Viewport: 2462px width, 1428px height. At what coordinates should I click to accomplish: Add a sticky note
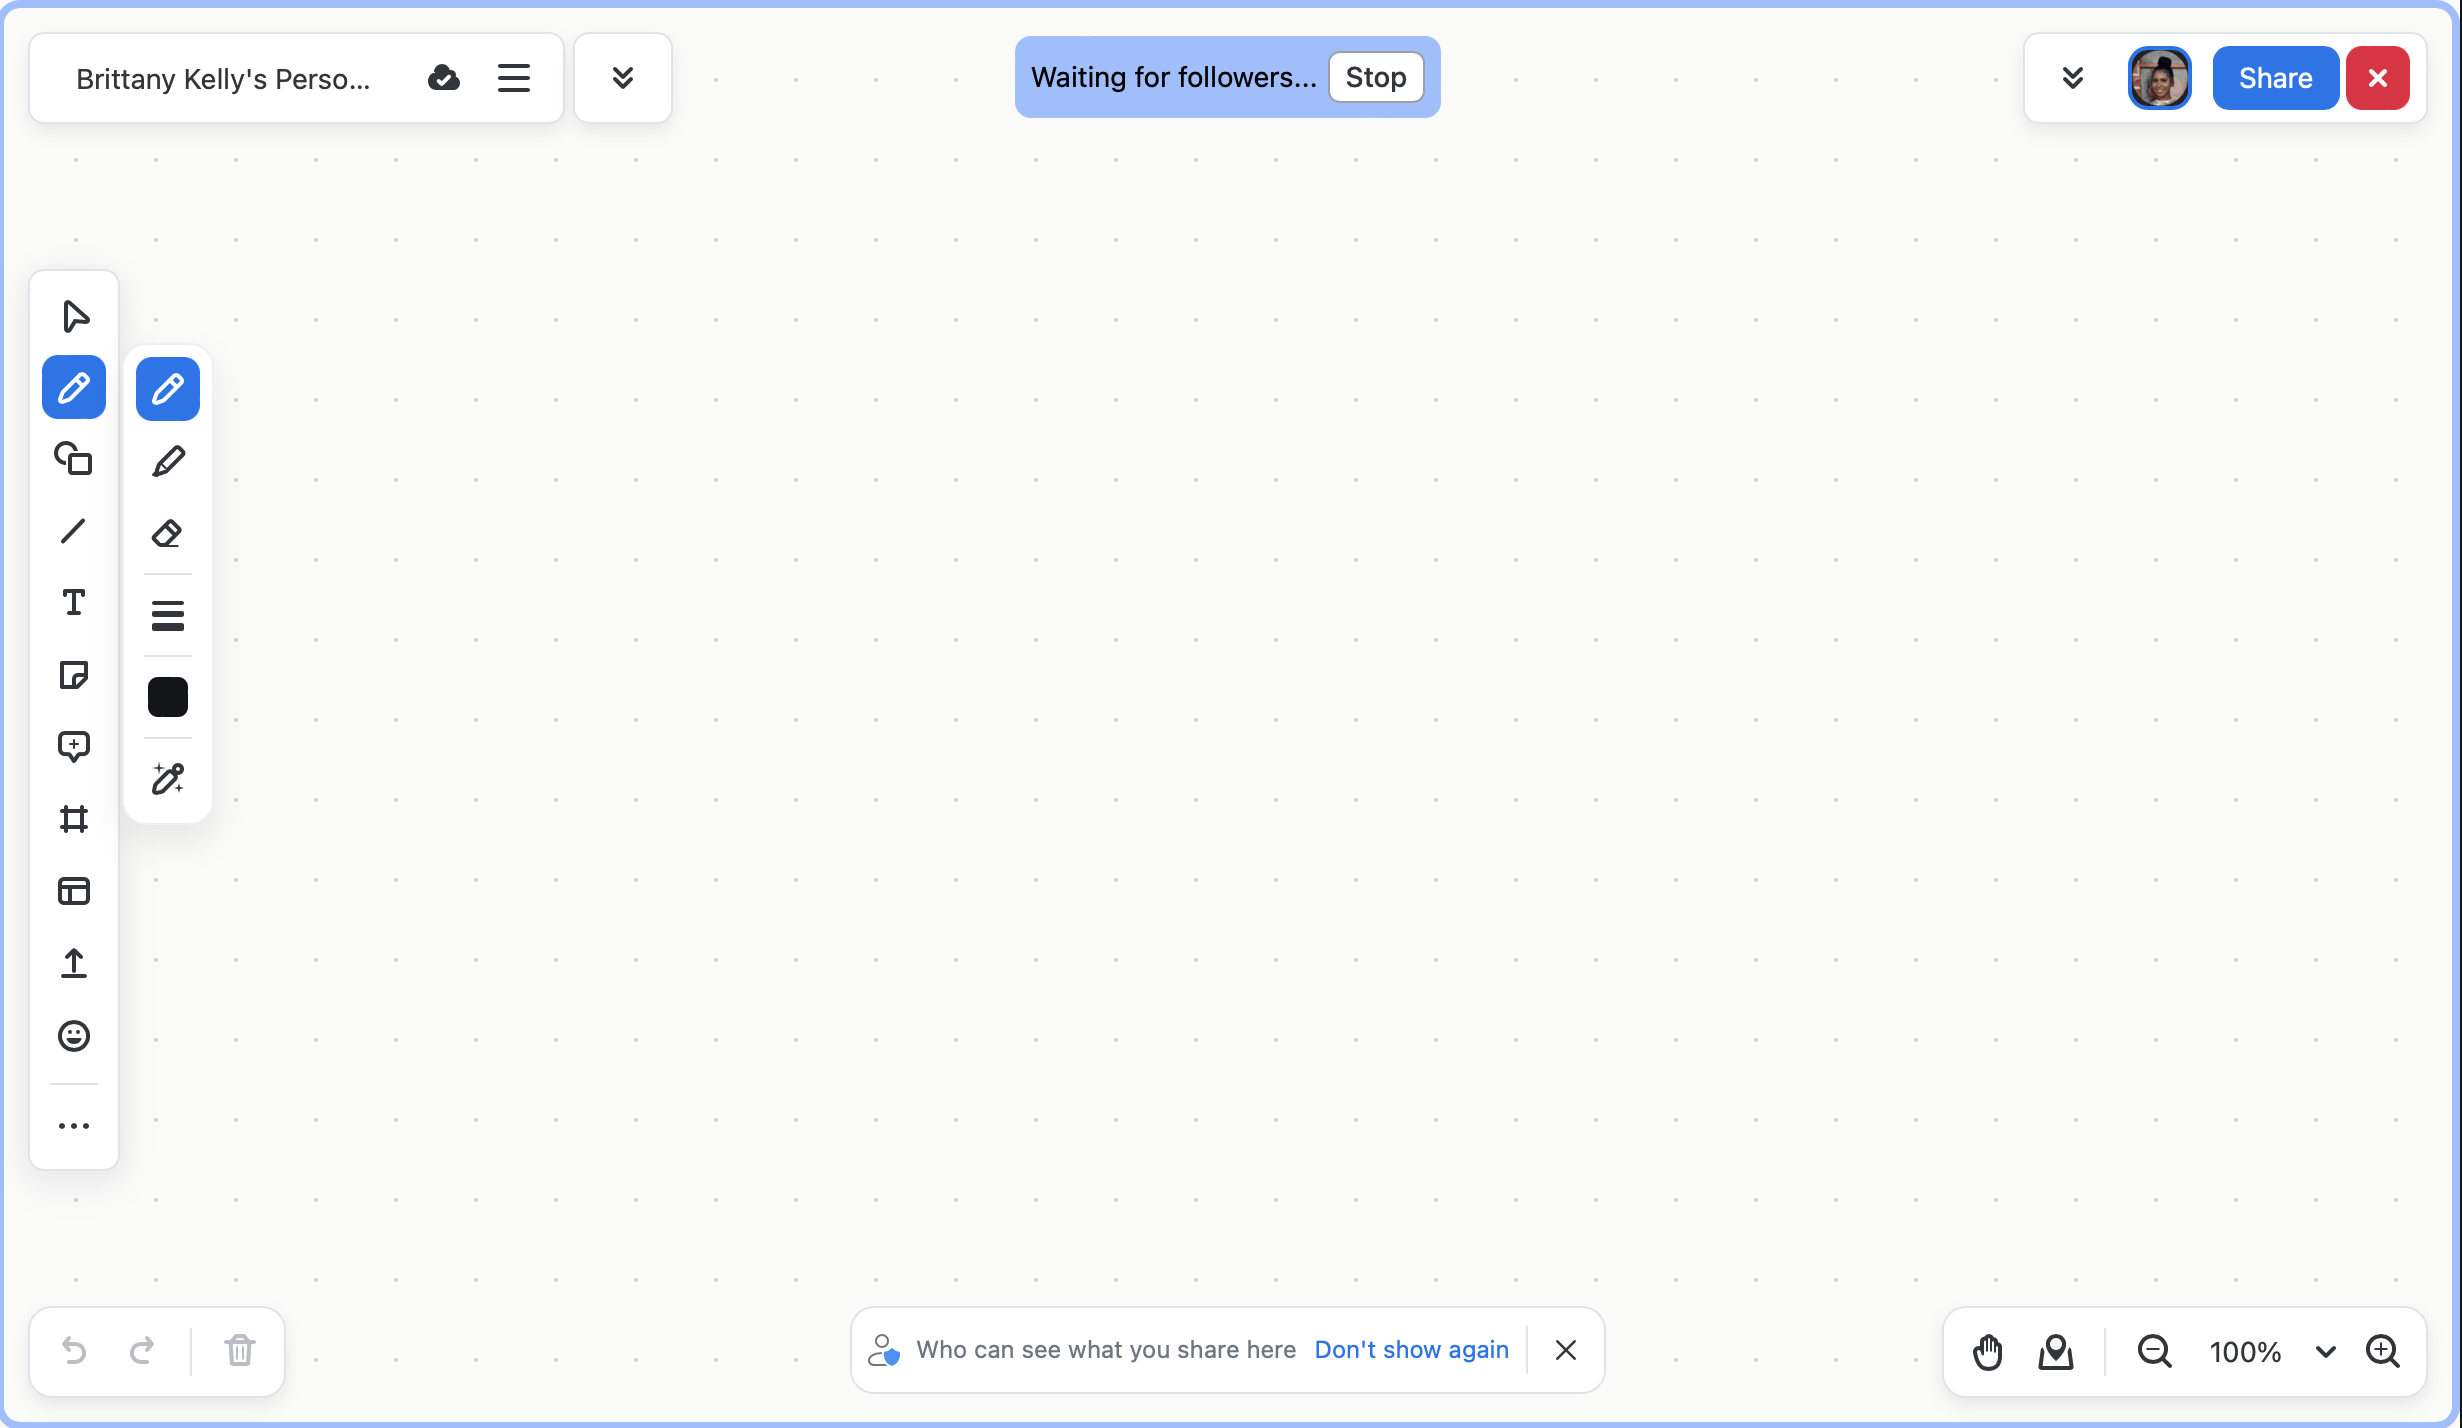point(74,675)
